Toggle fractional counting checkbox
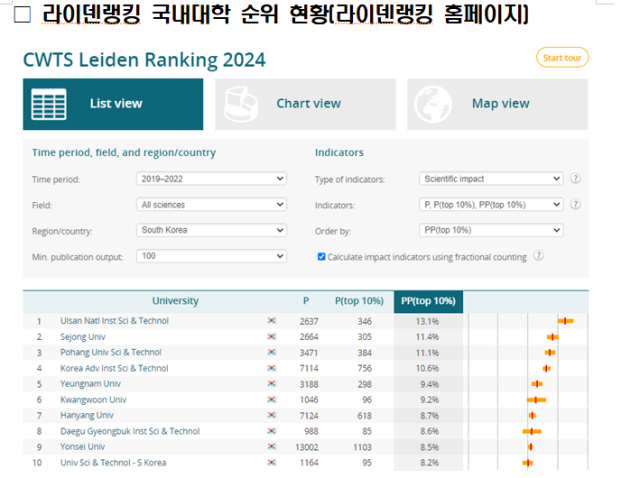640x478 pixels. tap(321, 257)
